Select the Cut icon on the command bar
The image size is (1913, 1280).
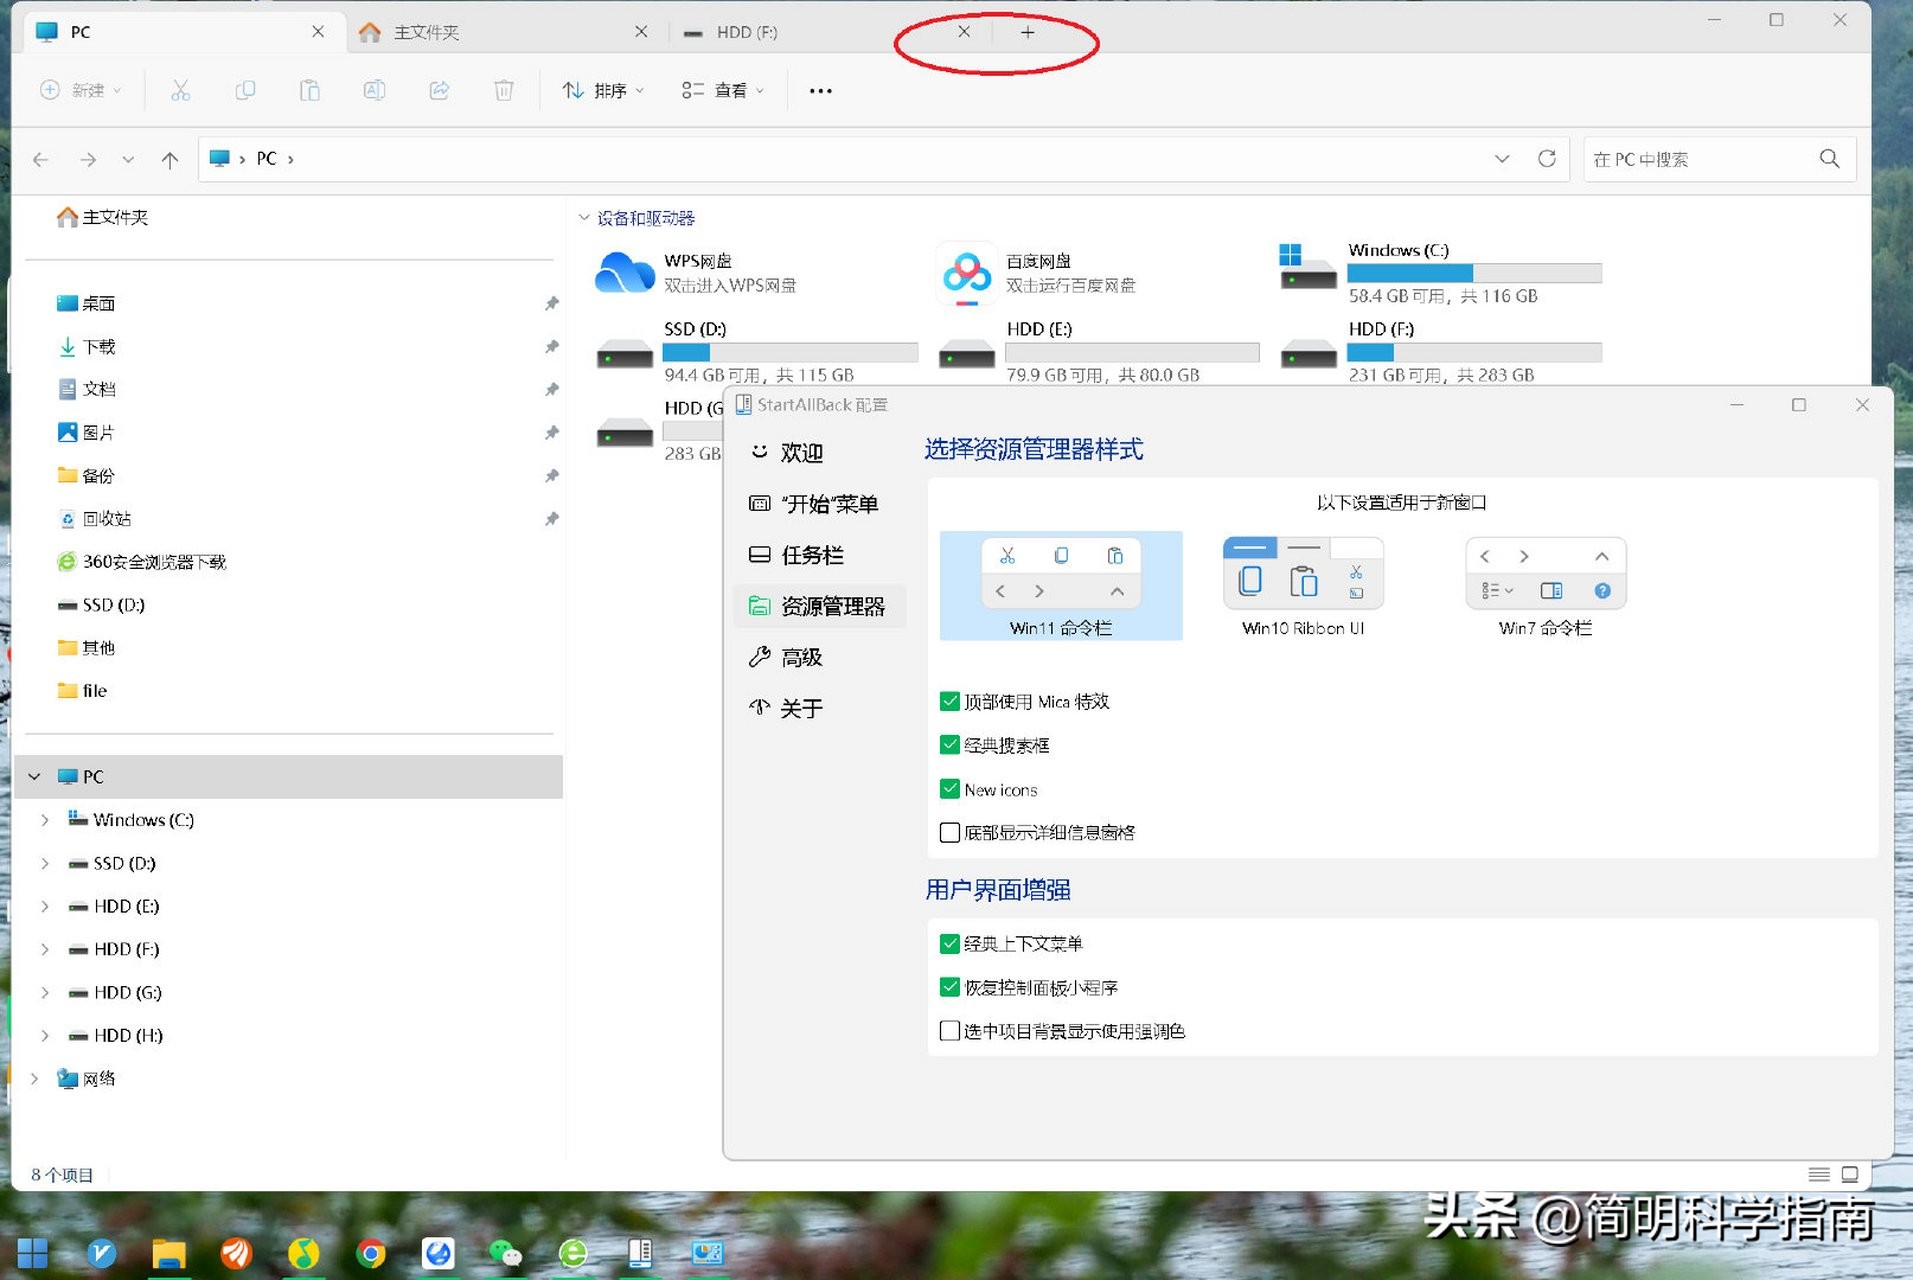[180, 90]
